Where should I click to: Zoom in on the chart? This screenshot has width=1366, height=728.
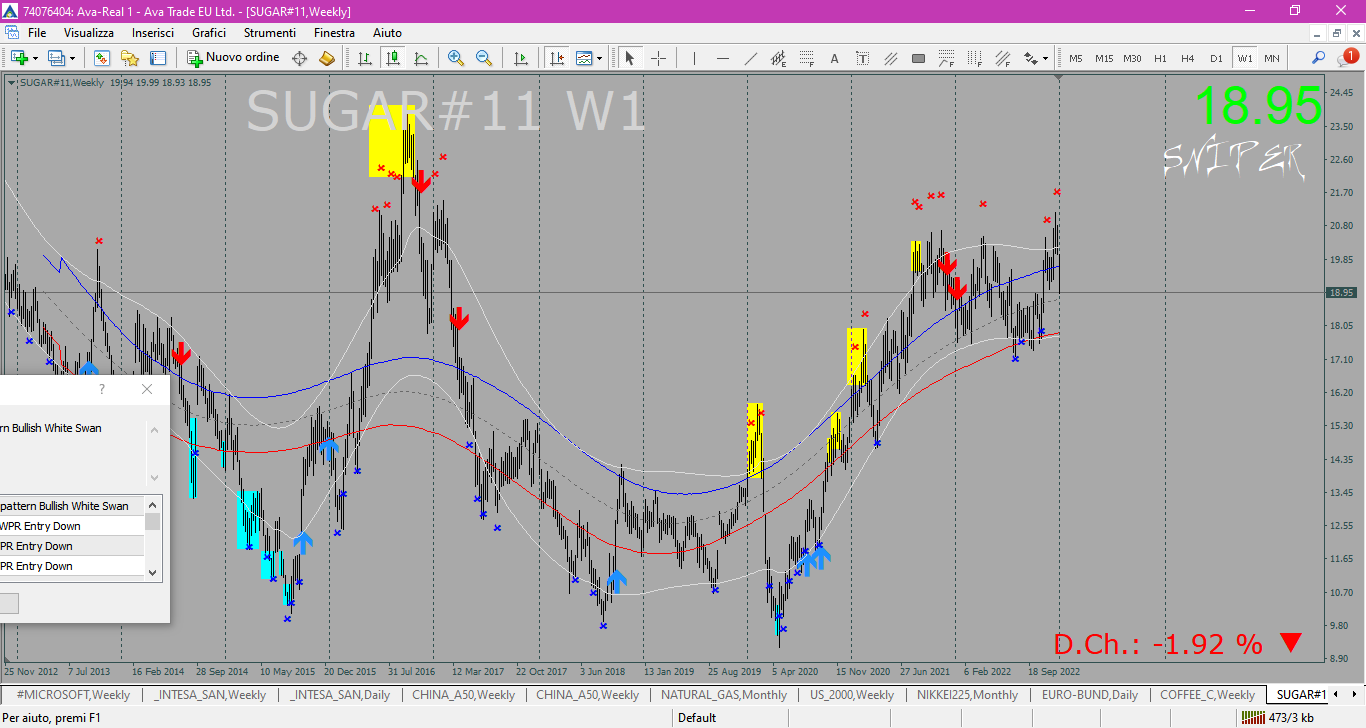click(456, 58)
